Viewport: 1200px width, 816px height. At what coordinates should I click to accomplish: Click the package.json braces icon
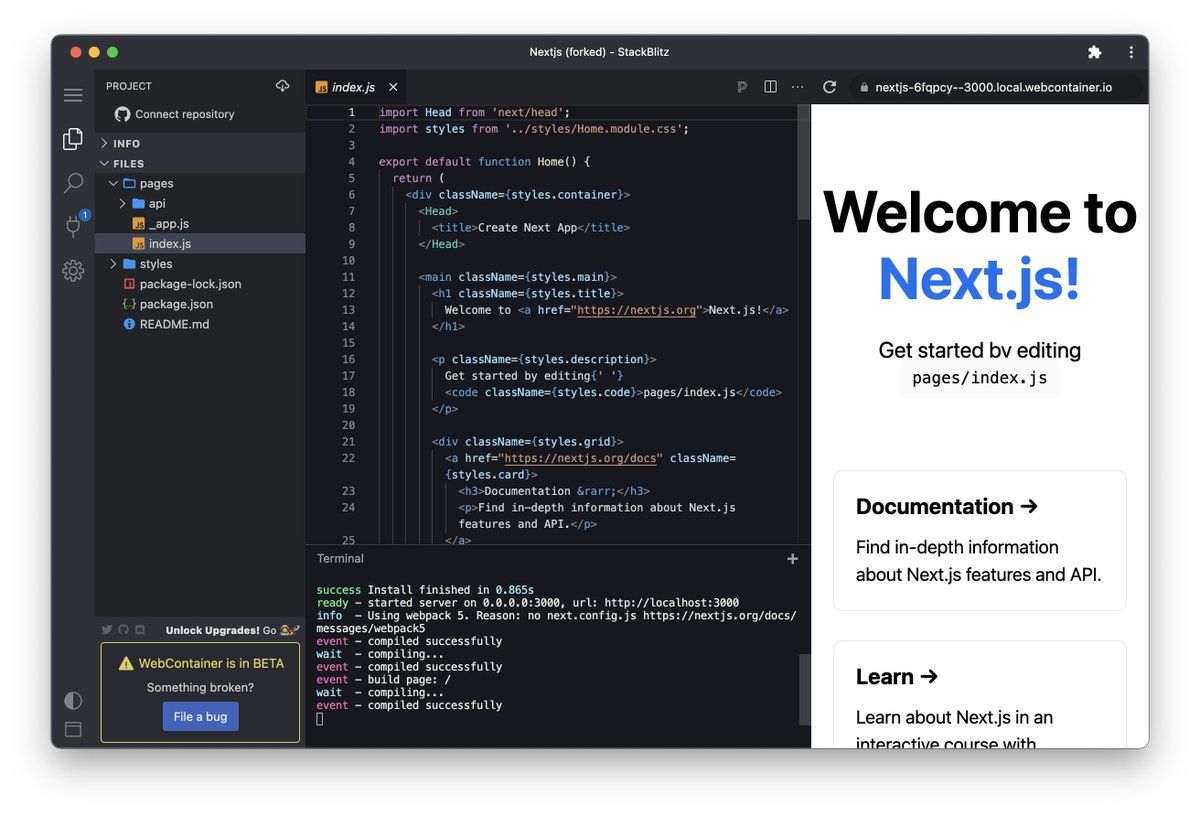(129, 304)
